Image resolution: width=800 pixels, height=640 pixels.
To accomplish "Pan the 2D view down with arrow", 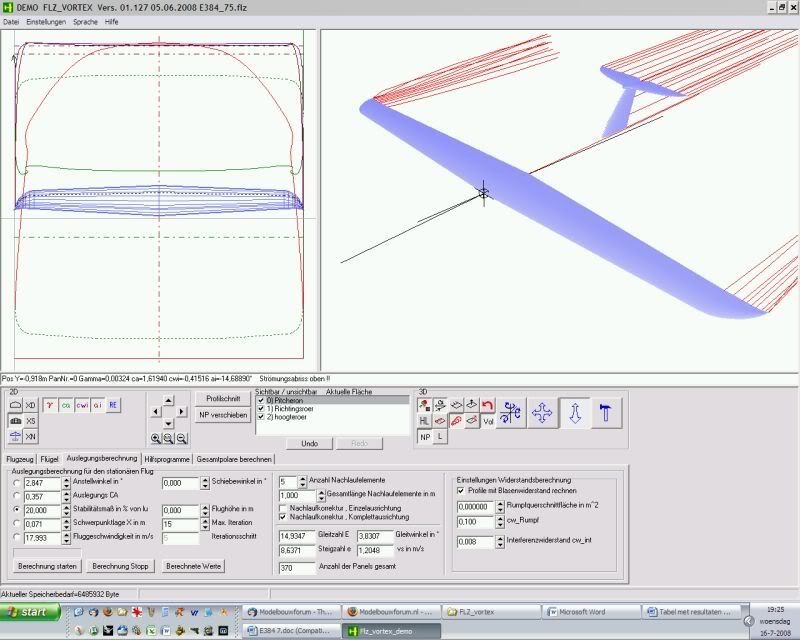I will point(168,423).
